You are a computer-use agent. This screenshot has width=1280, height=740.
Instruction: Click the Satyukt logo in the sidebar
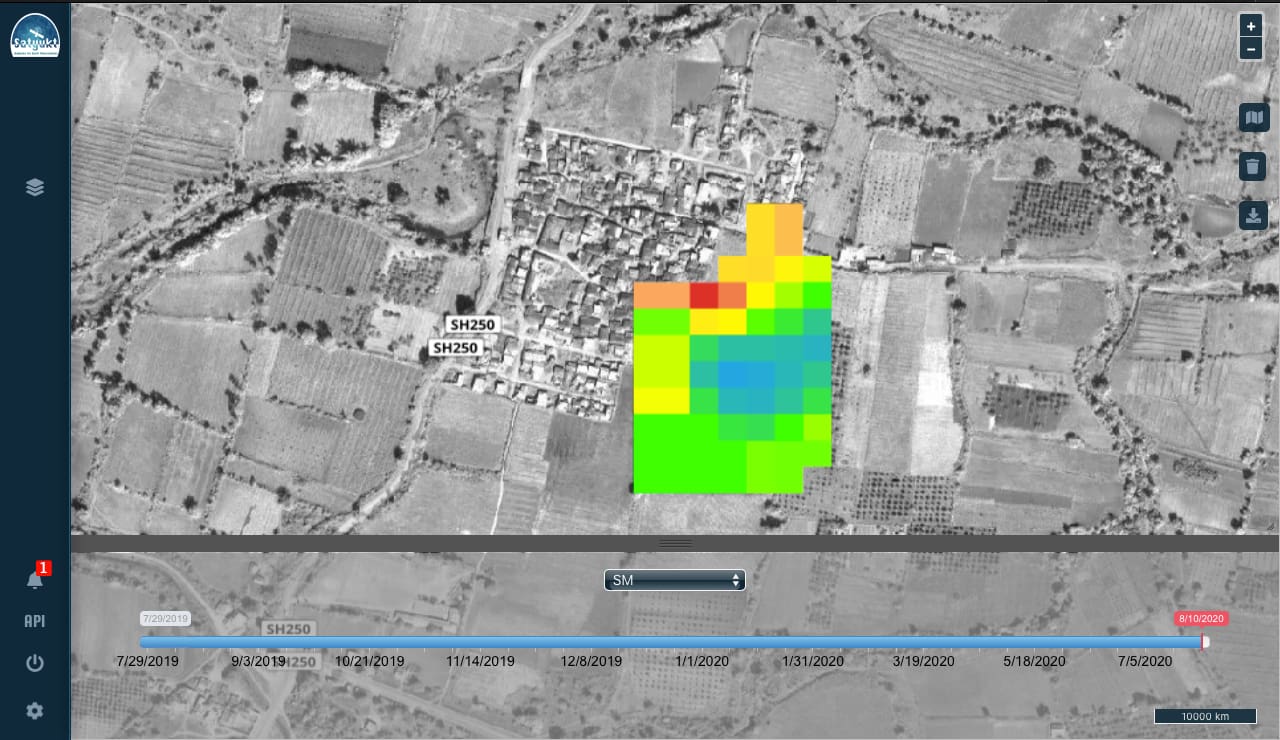coord(34,36)
